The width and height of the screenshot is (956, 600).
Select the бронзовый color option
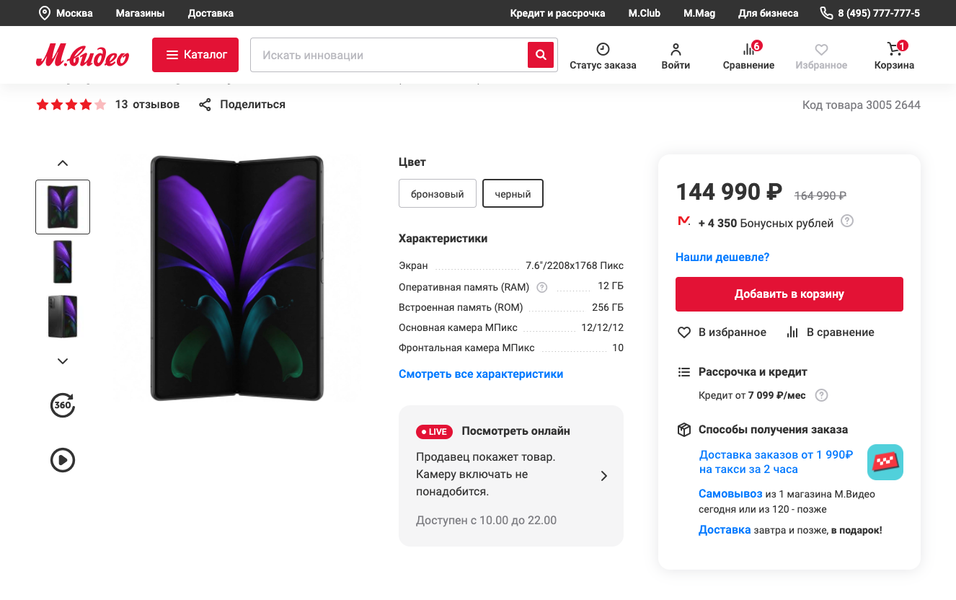point(437,194)
